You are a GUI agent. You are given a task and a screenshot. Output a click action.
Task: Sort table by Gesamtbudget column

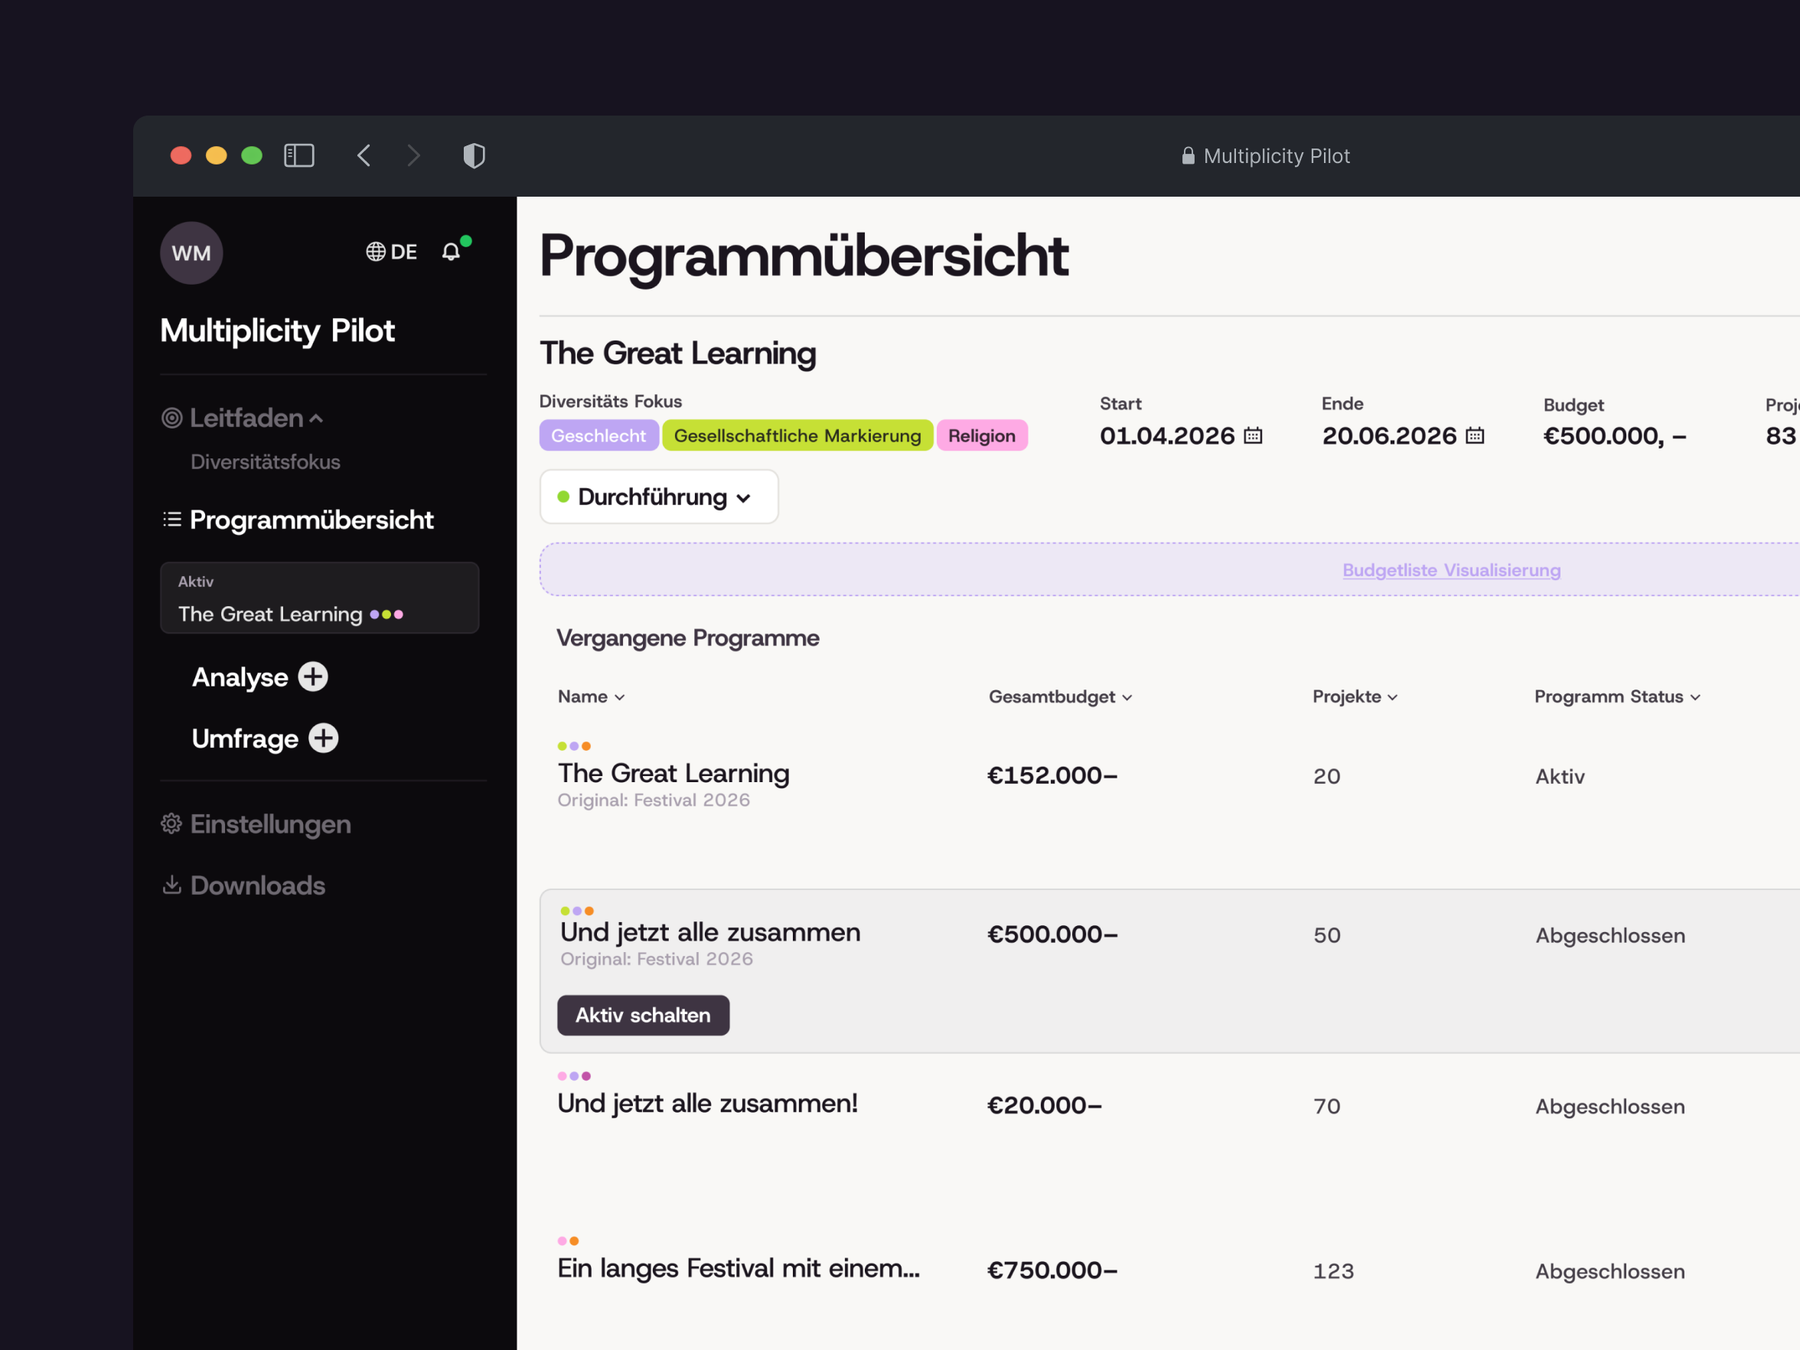click(x=1060, y=697)
